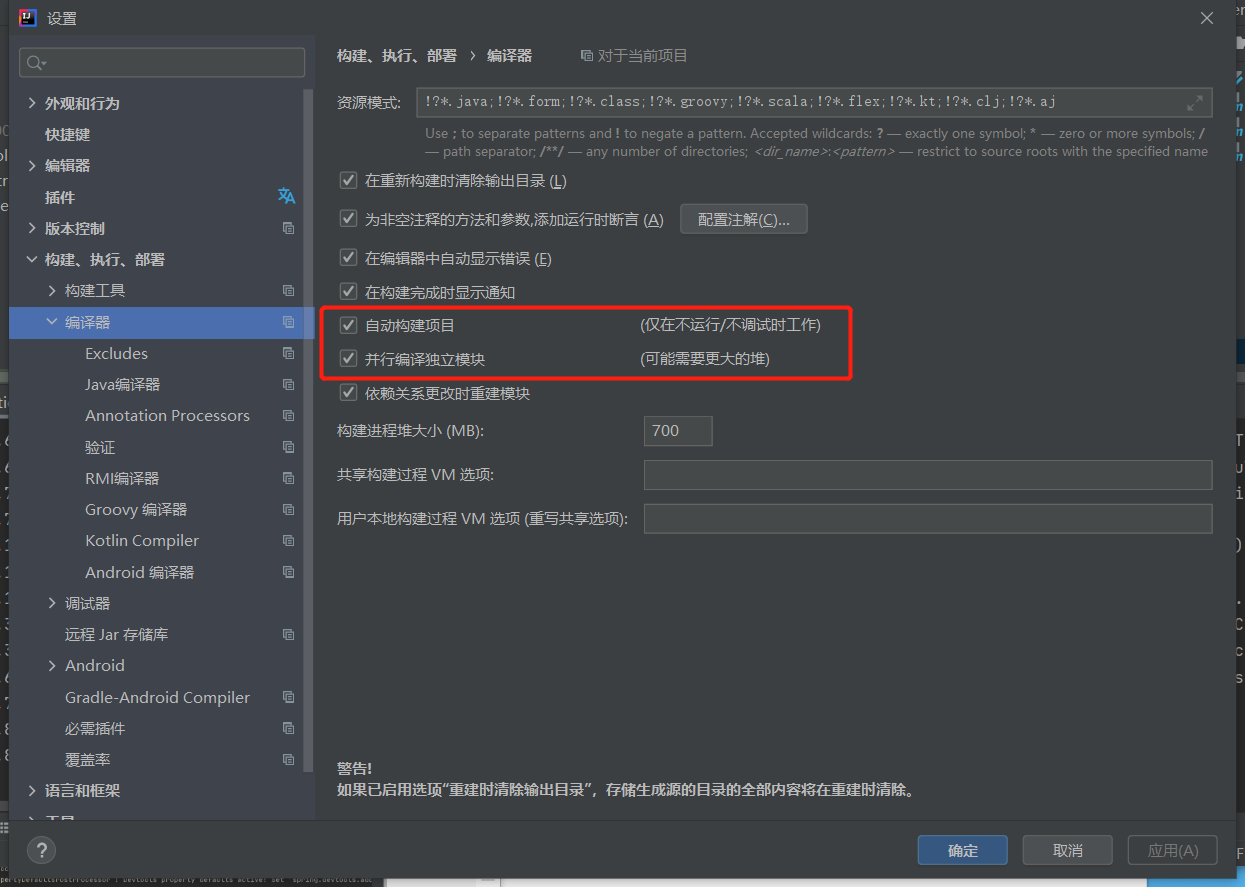Toggle 添加运行时断言 checkbox

point(348,219)
